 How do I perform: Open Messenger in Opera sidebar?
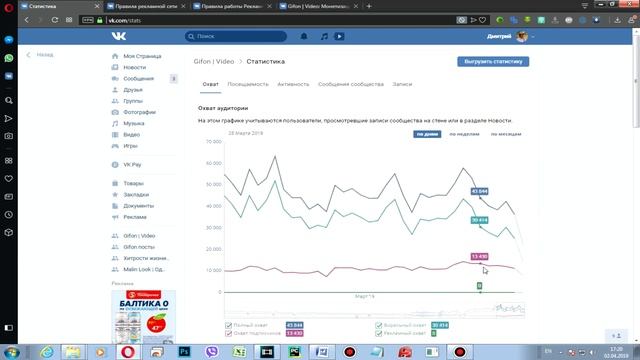pos(9,40)
